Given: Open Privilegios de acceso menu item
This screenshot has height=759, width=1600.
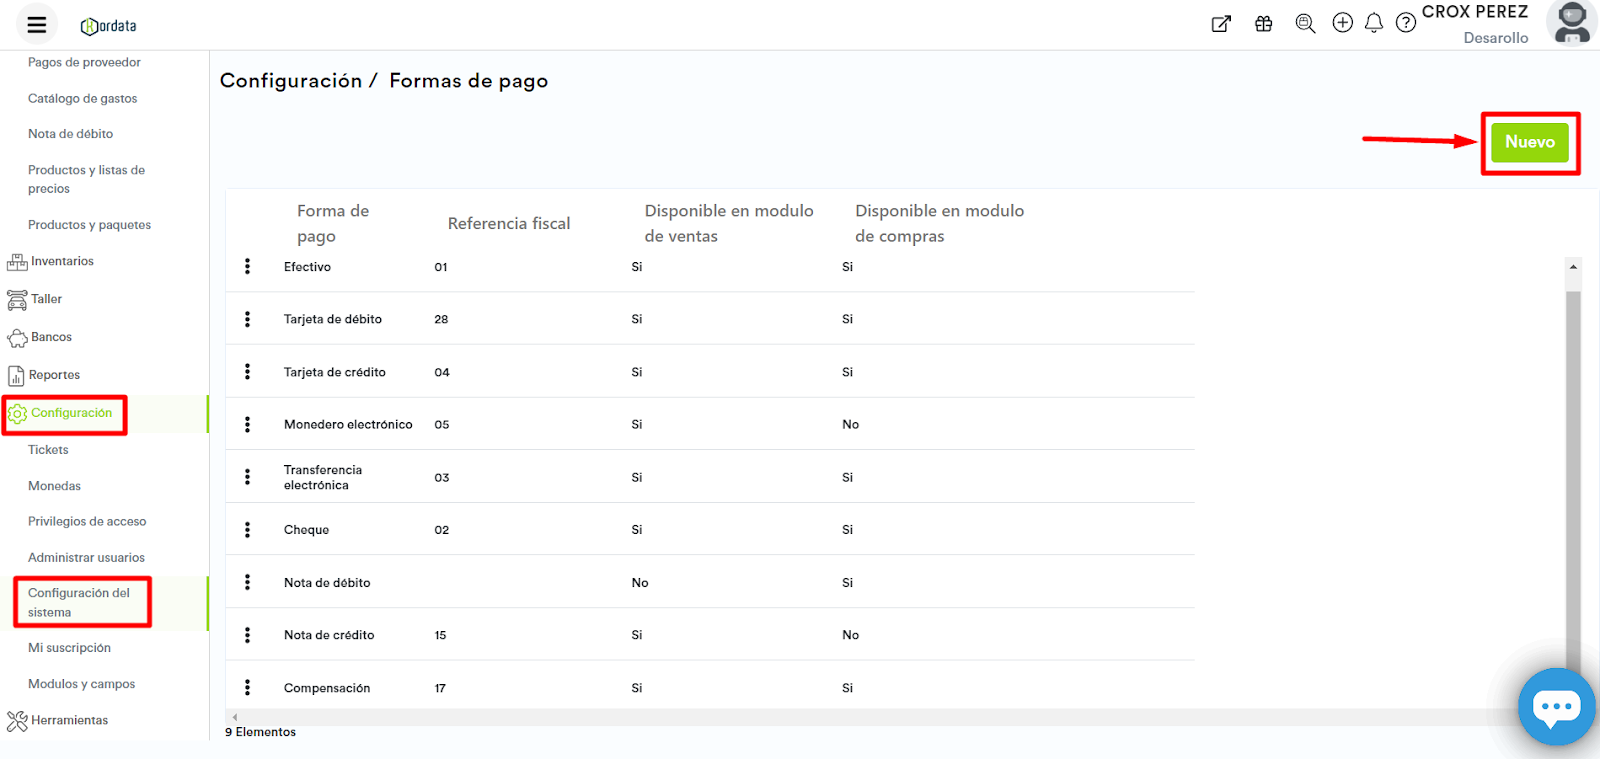Looking at the screenshot, I should (87, 522).
